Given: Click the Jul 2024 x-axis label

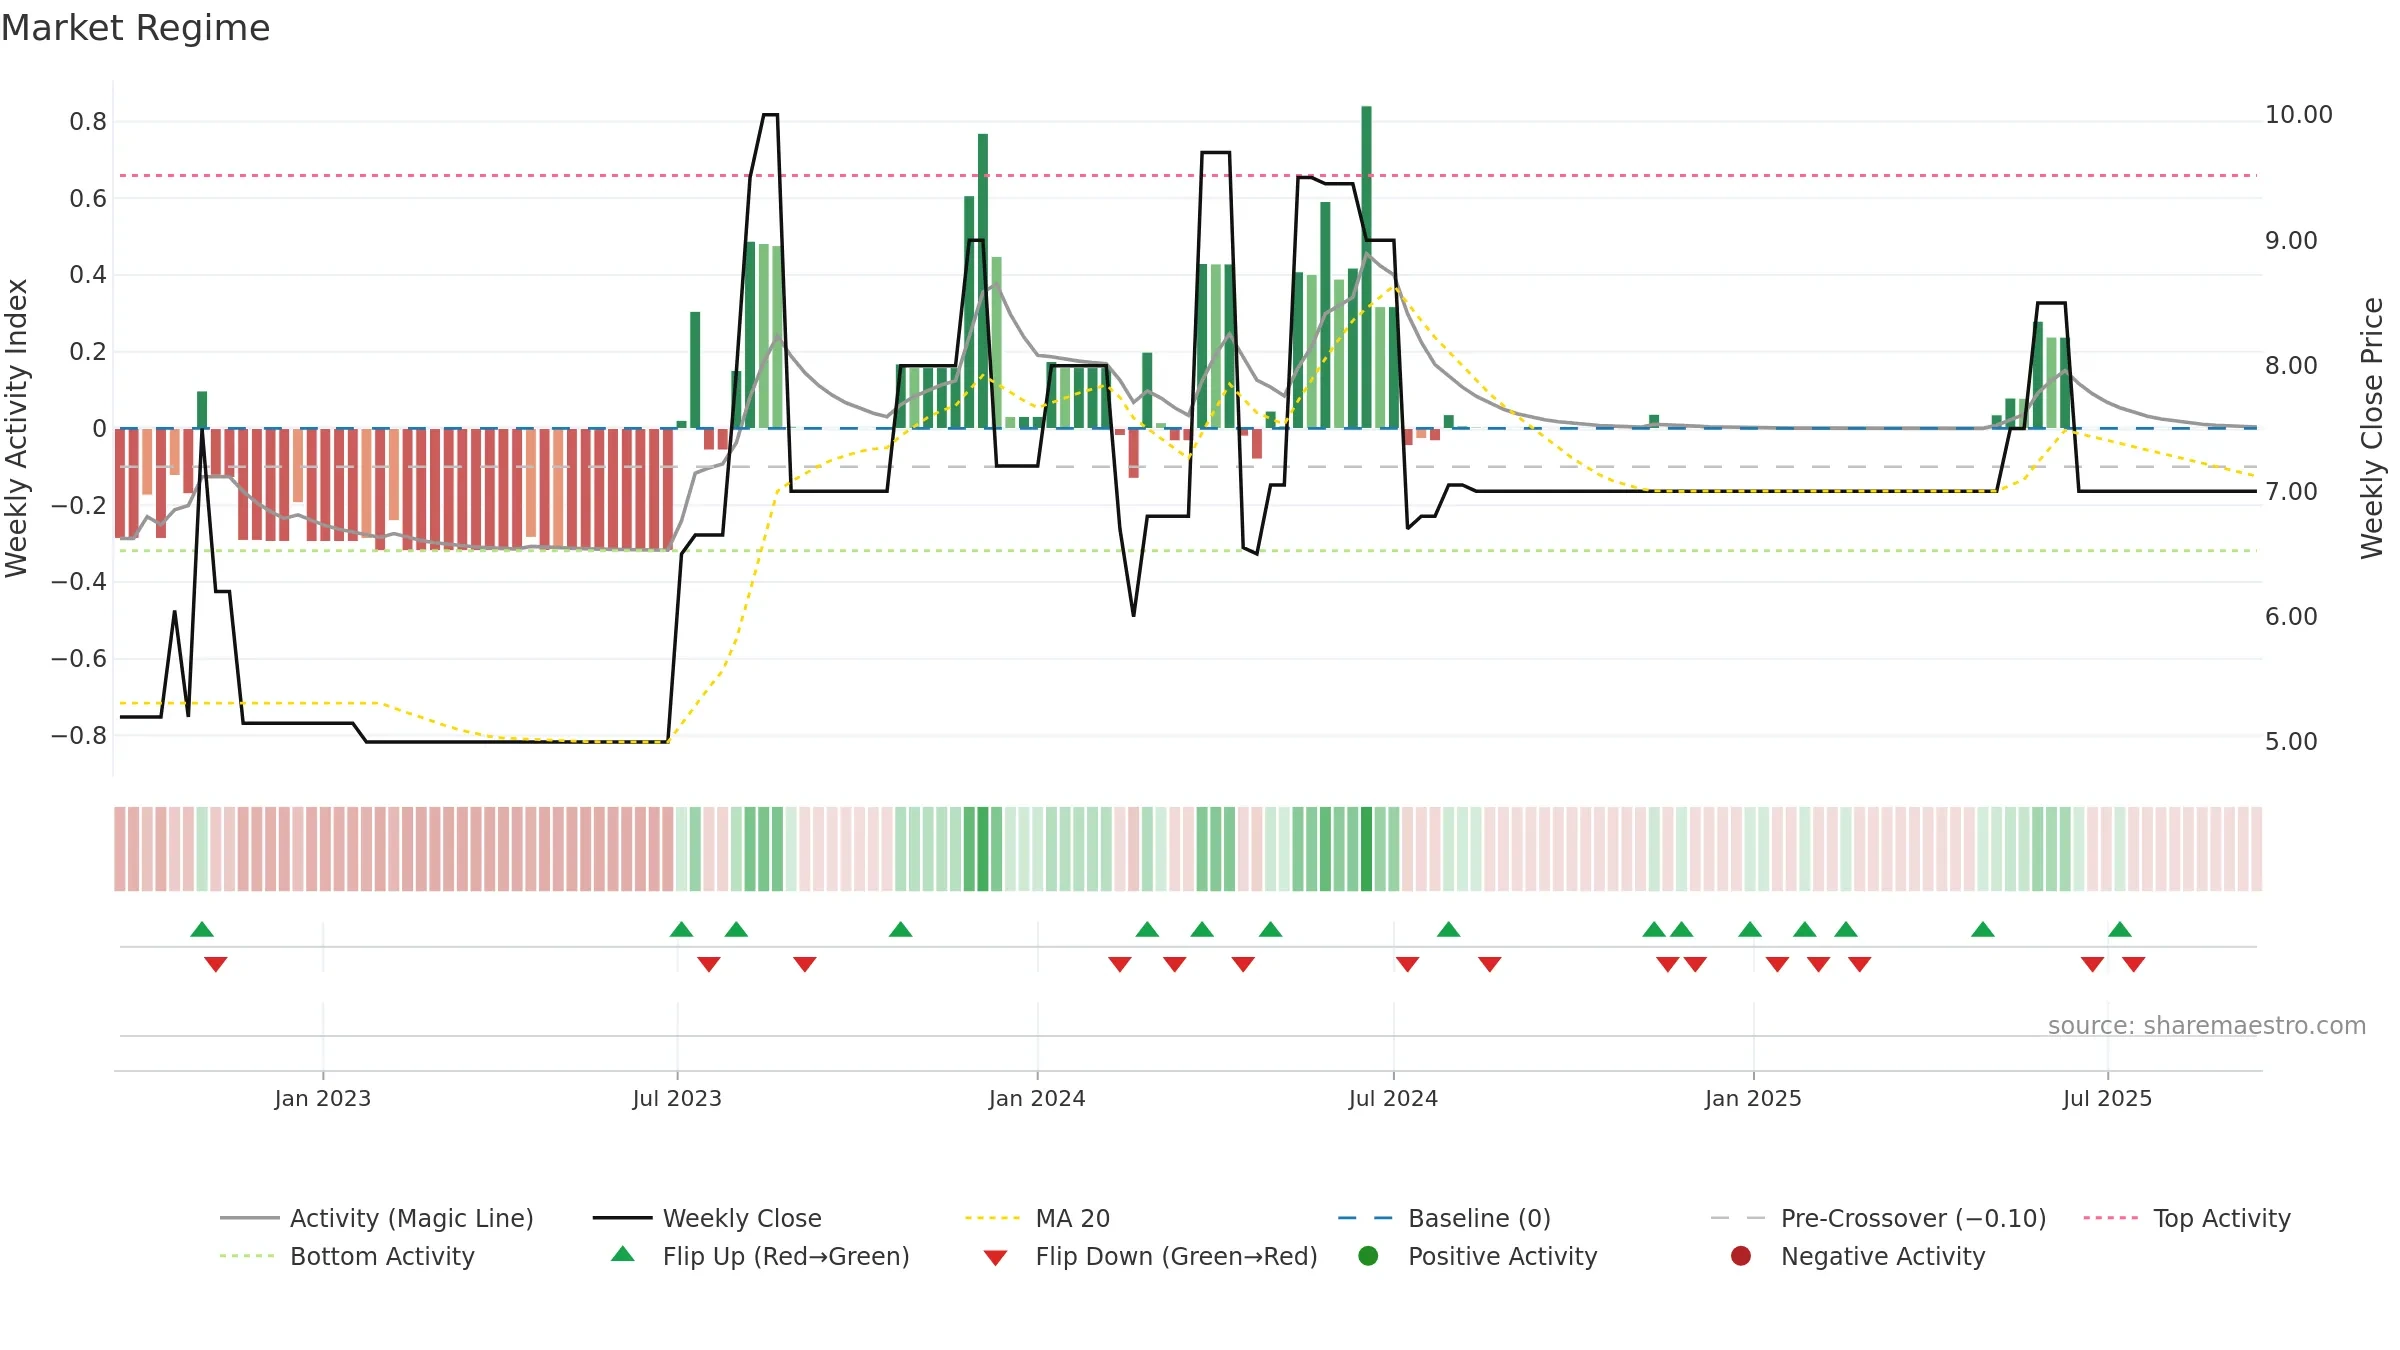Looking at the screenshot, I should click(1393, 1098).
